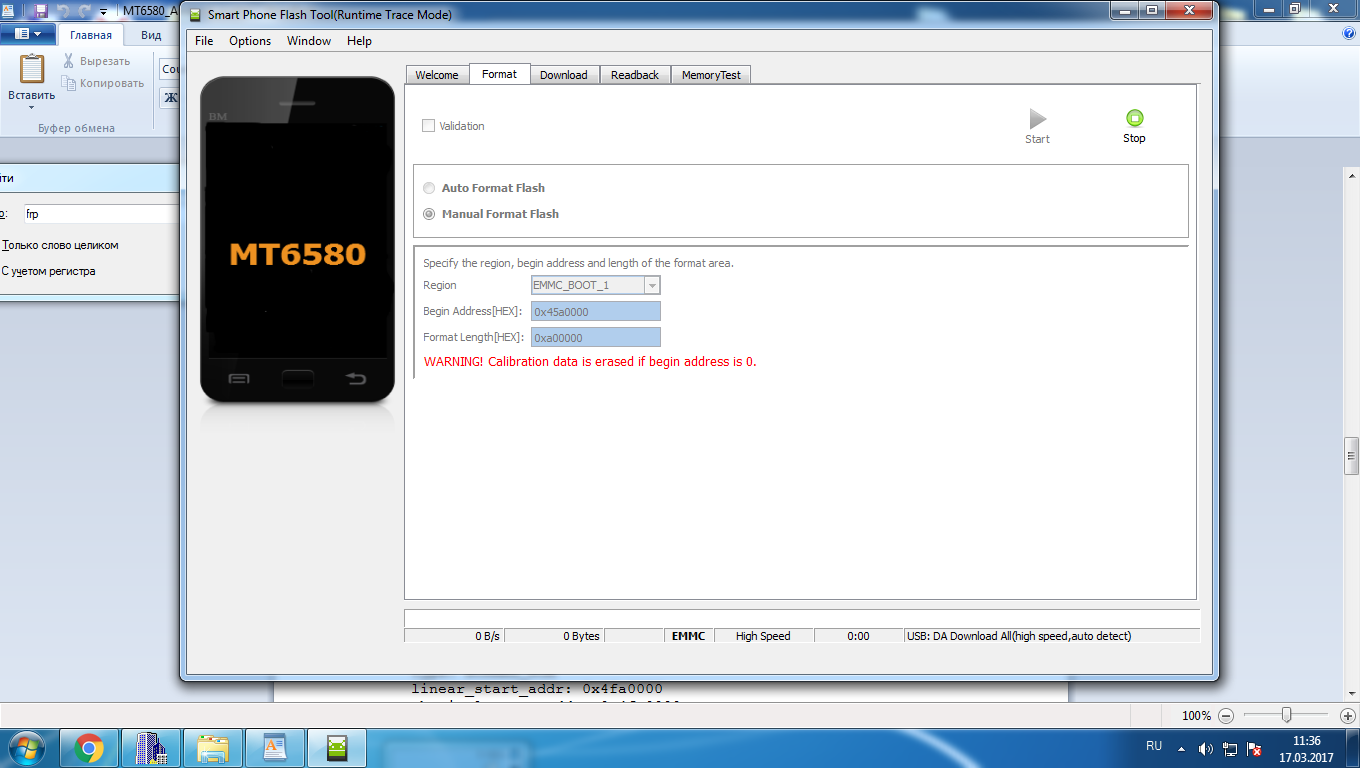Switch to the Readback tab
The image size is (1360, 768).
coord(634,75)
